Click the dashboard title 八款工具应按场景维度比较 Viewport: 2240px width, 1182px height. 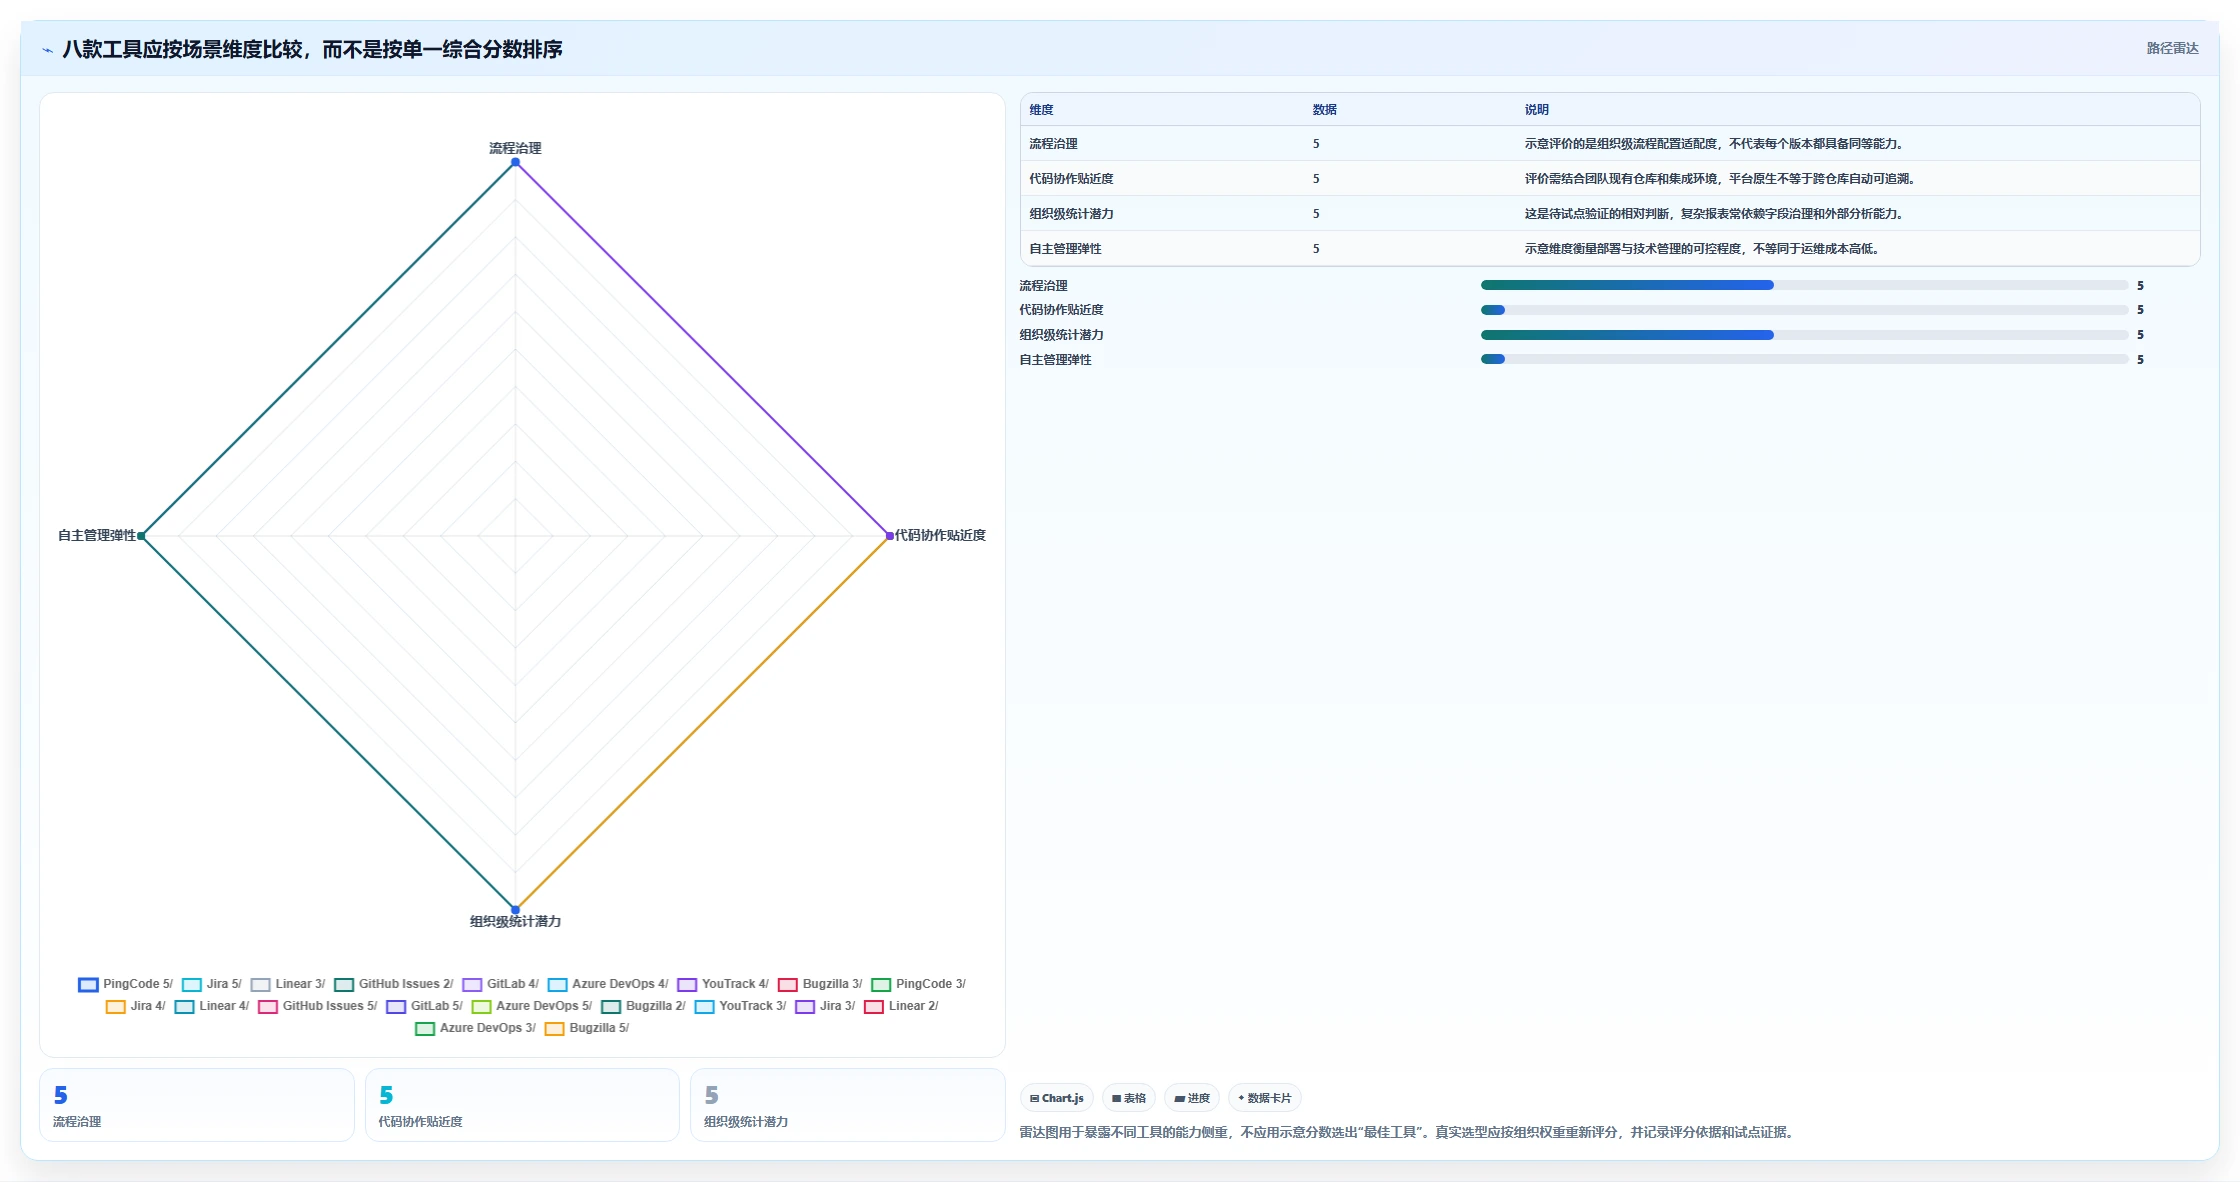[x=312, y=49]
